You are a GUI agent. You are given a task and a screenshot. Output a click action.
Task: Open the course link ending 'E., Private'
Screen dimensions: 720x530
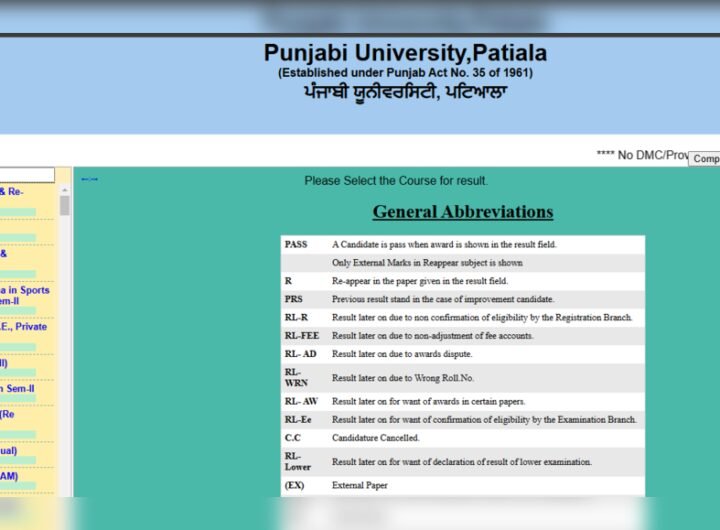pos(23,327)
